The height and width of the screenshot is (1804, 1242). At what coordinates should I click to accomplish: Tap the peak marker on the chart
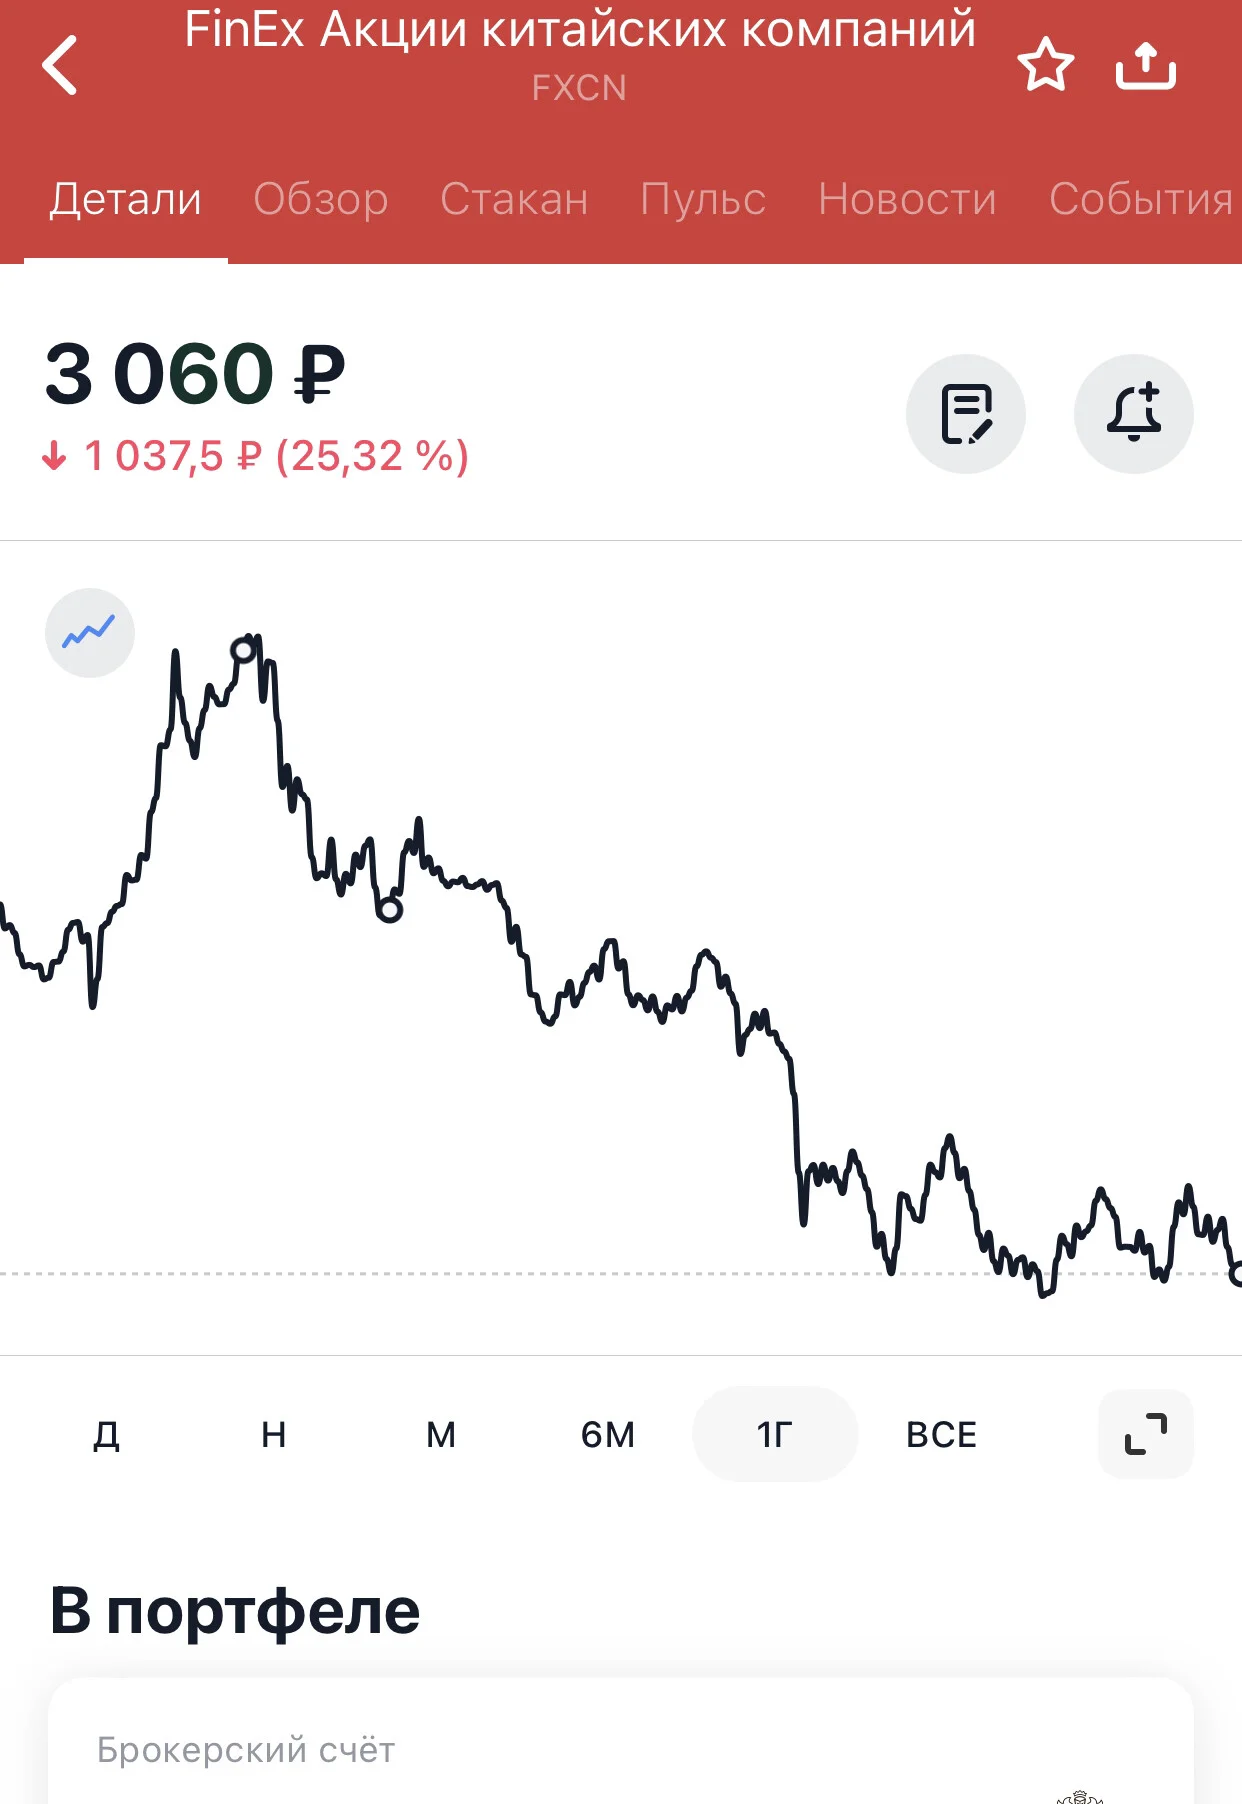(x=243, y=651)
